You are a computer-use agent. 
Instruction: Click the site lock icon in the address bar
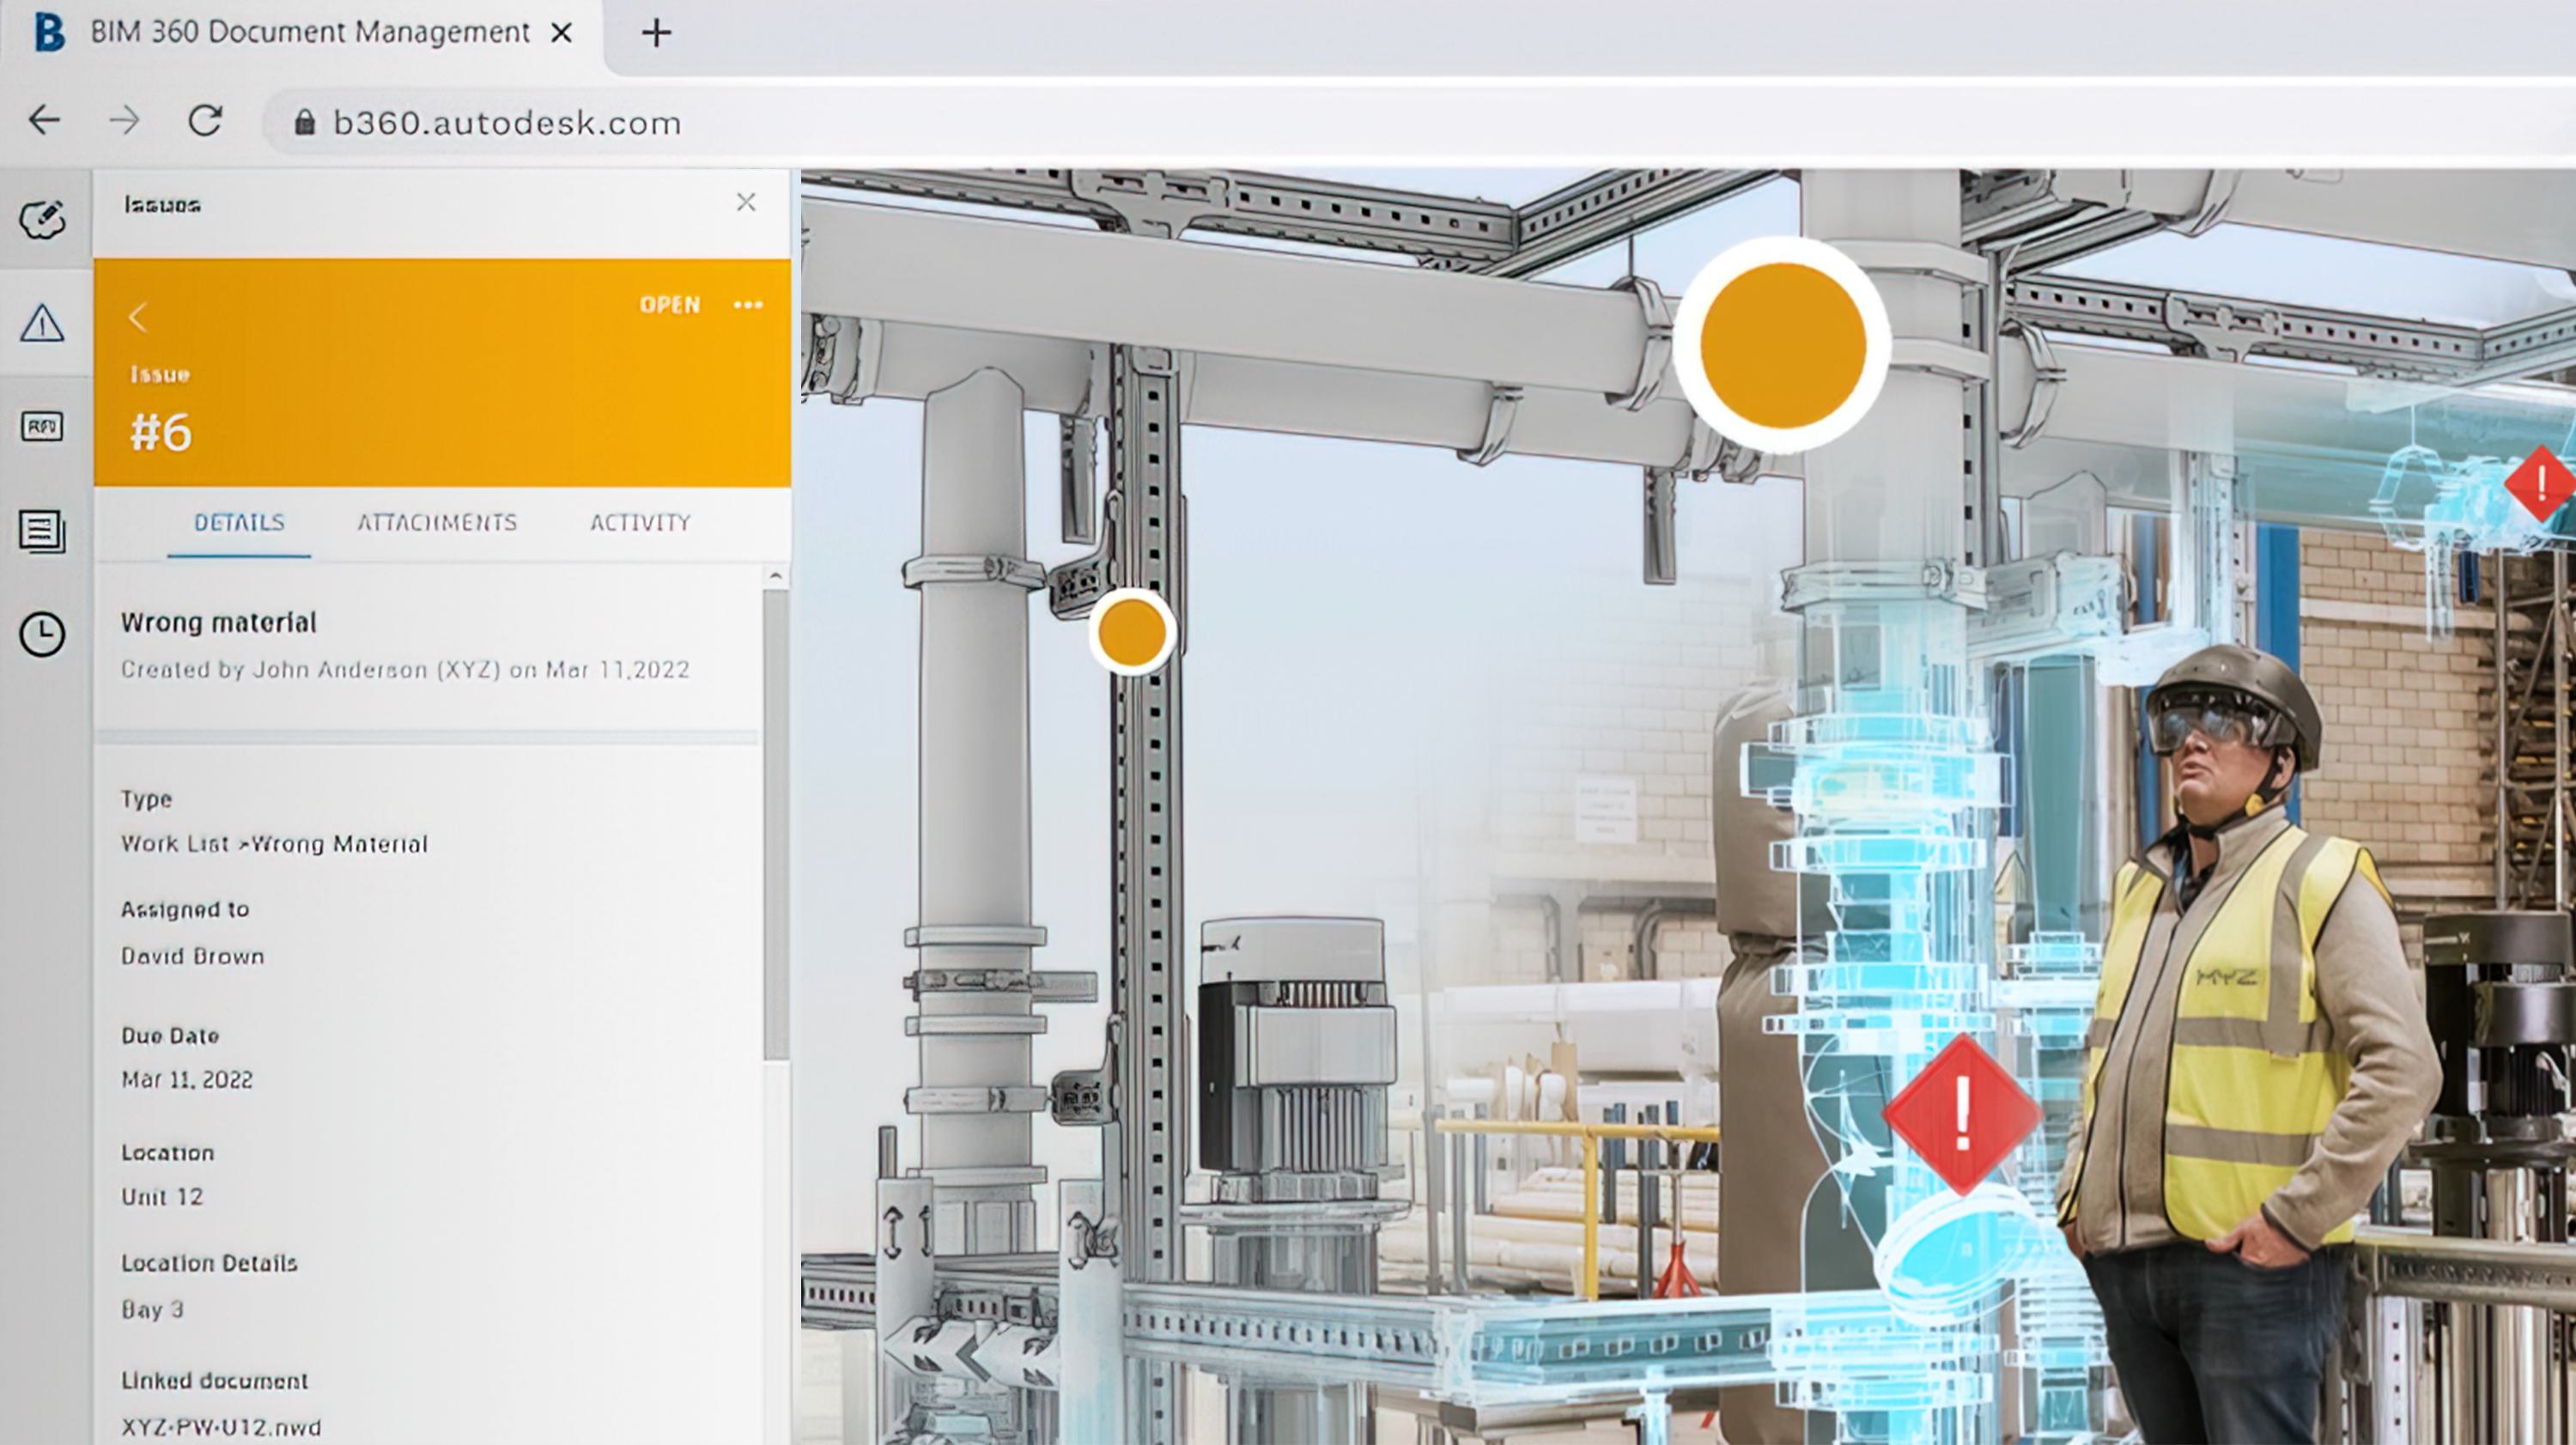(x=306, y=122)
